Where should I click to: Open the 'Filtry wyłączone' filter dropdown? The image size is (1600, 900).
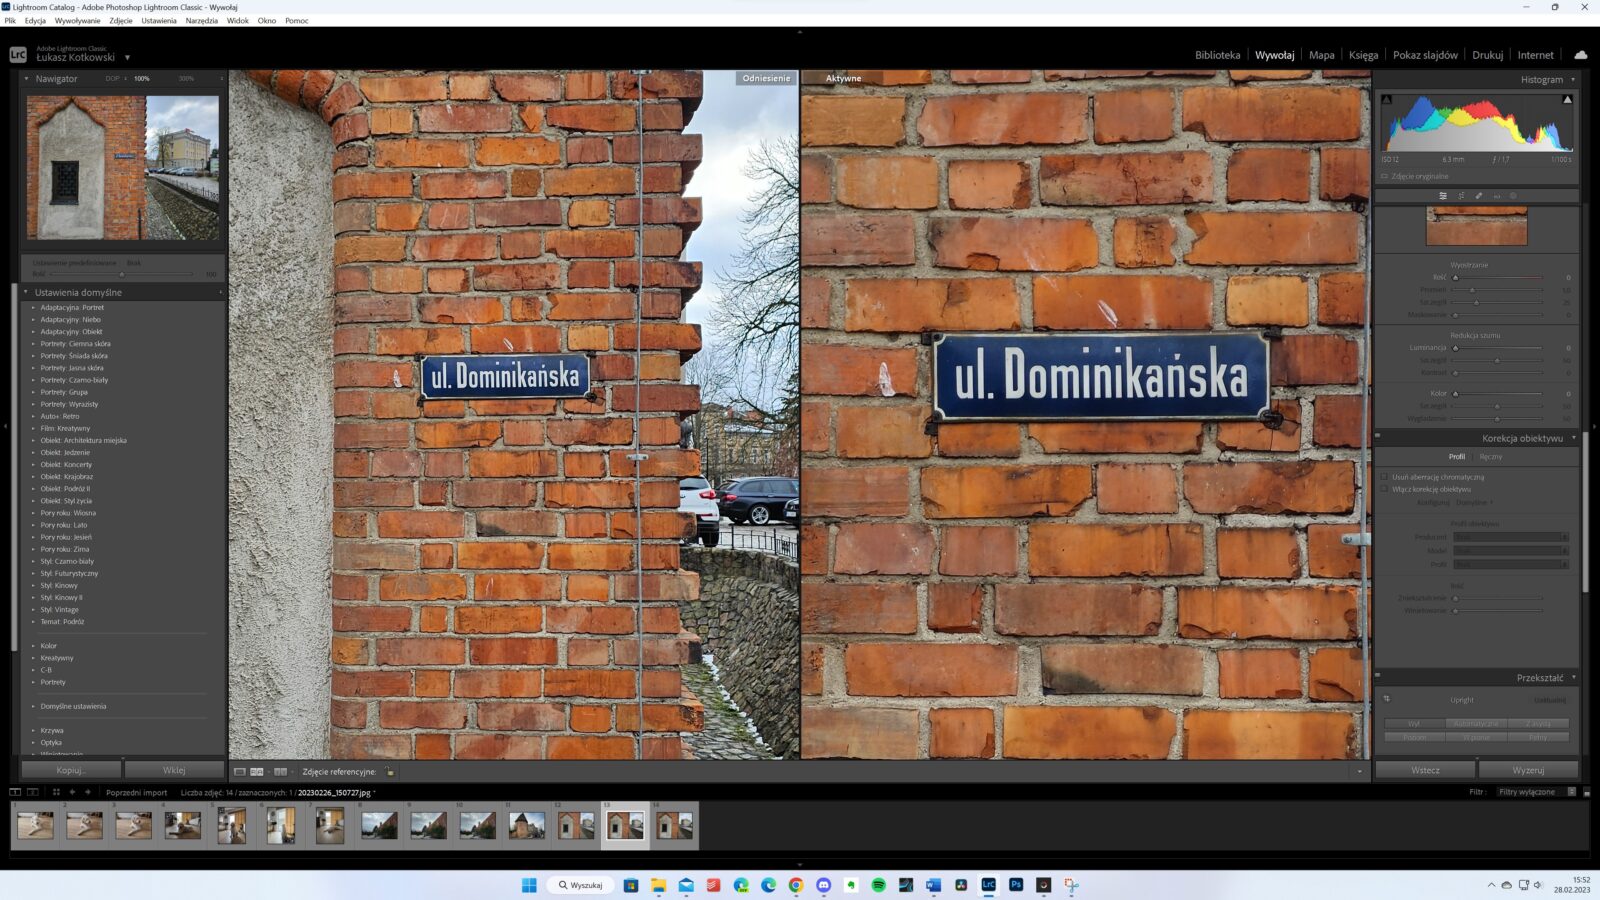(1527, 792)
